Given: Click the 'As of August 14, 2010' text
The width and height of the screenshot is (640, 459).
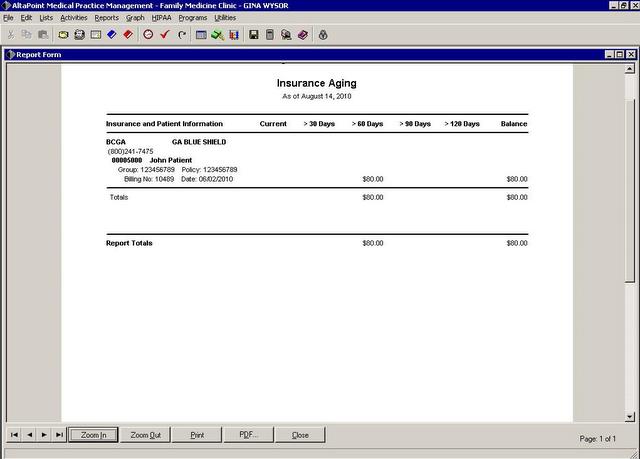Looking at the screenshot, I should 317,96.
